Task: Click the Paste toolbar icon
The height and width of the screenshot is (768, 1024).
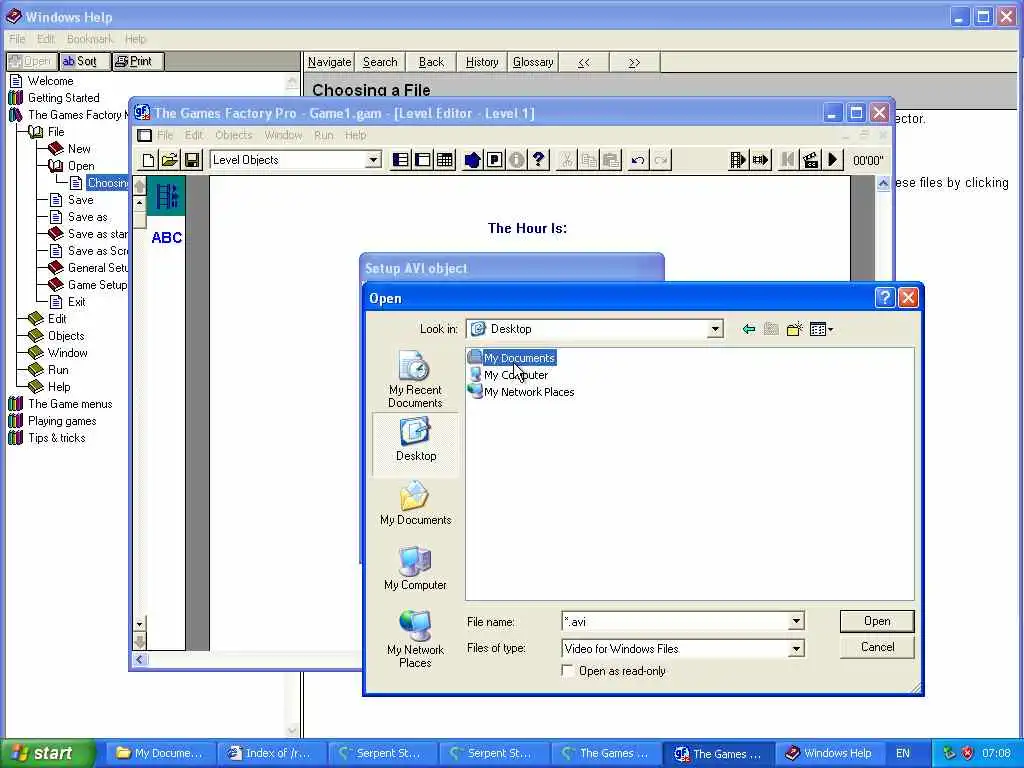Action: 611,160
